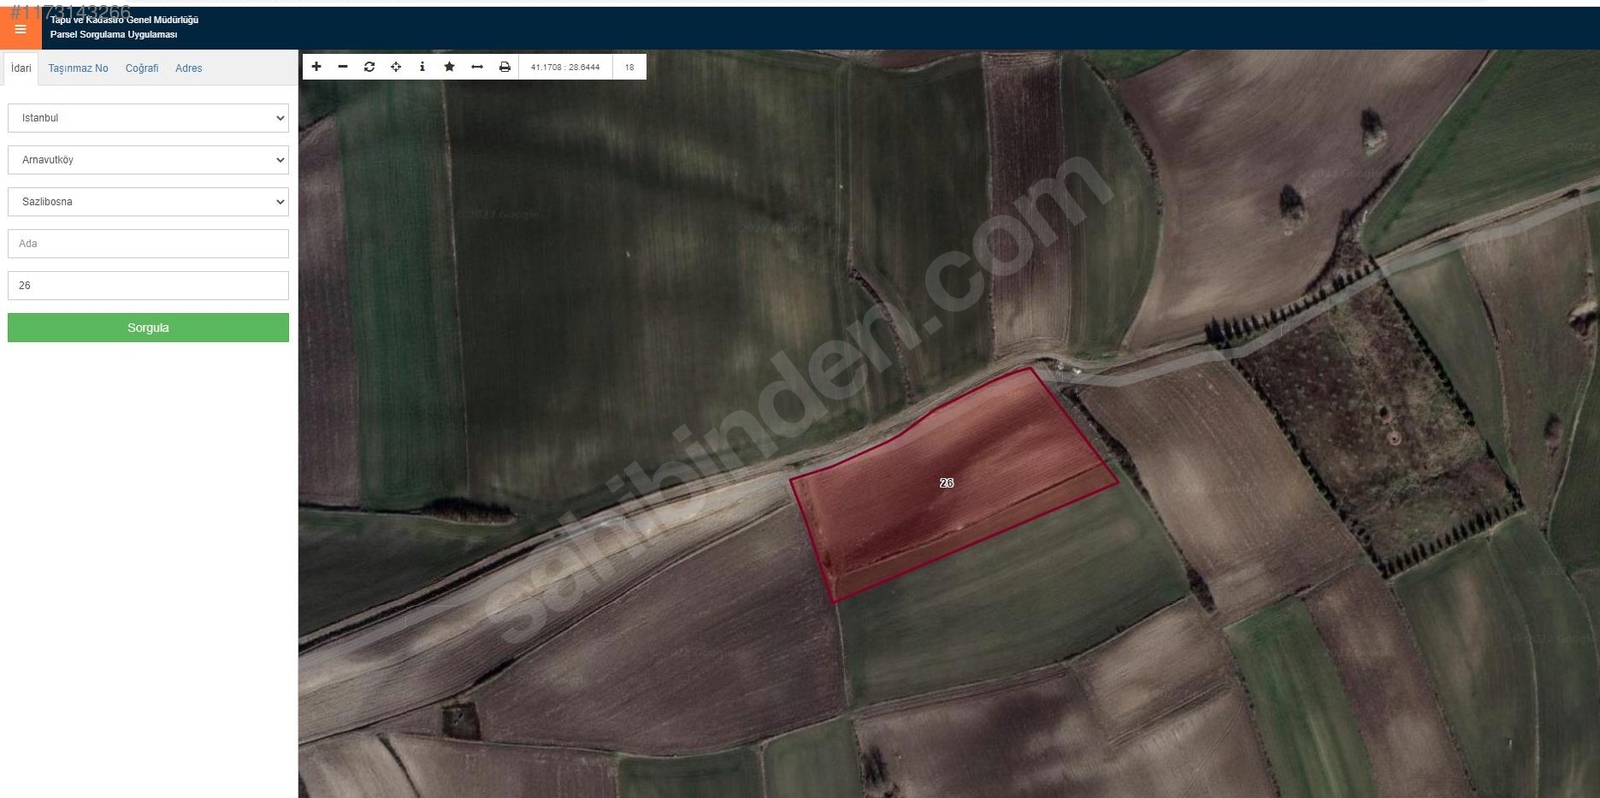This screenshot has width=1600, height=798.
Task: Click the star favorites icon
Action: 449,67
